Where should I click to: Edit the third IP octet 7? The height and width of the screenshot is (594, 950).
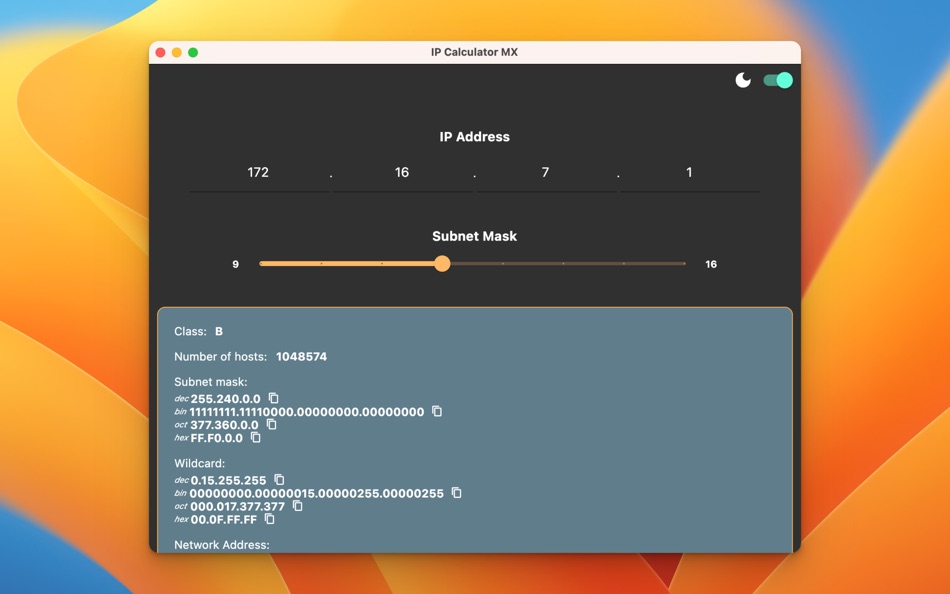tap(545, 173)
